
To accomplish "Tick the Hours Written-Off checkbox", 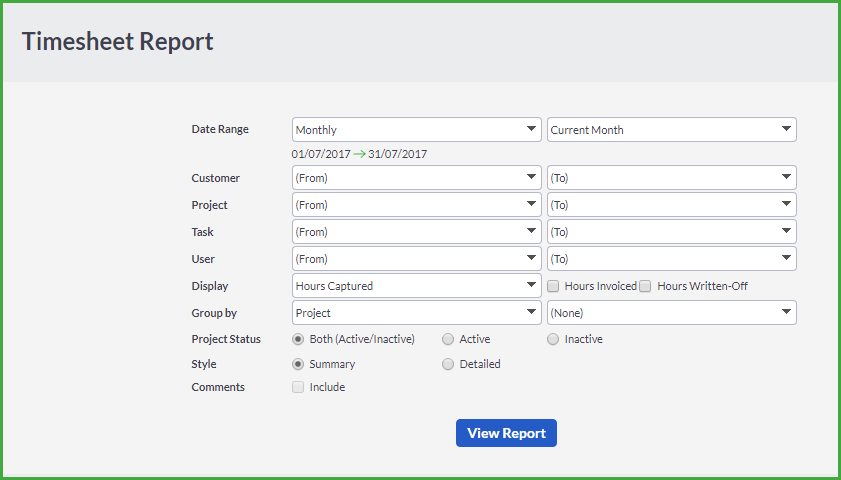I will point(645,286).
